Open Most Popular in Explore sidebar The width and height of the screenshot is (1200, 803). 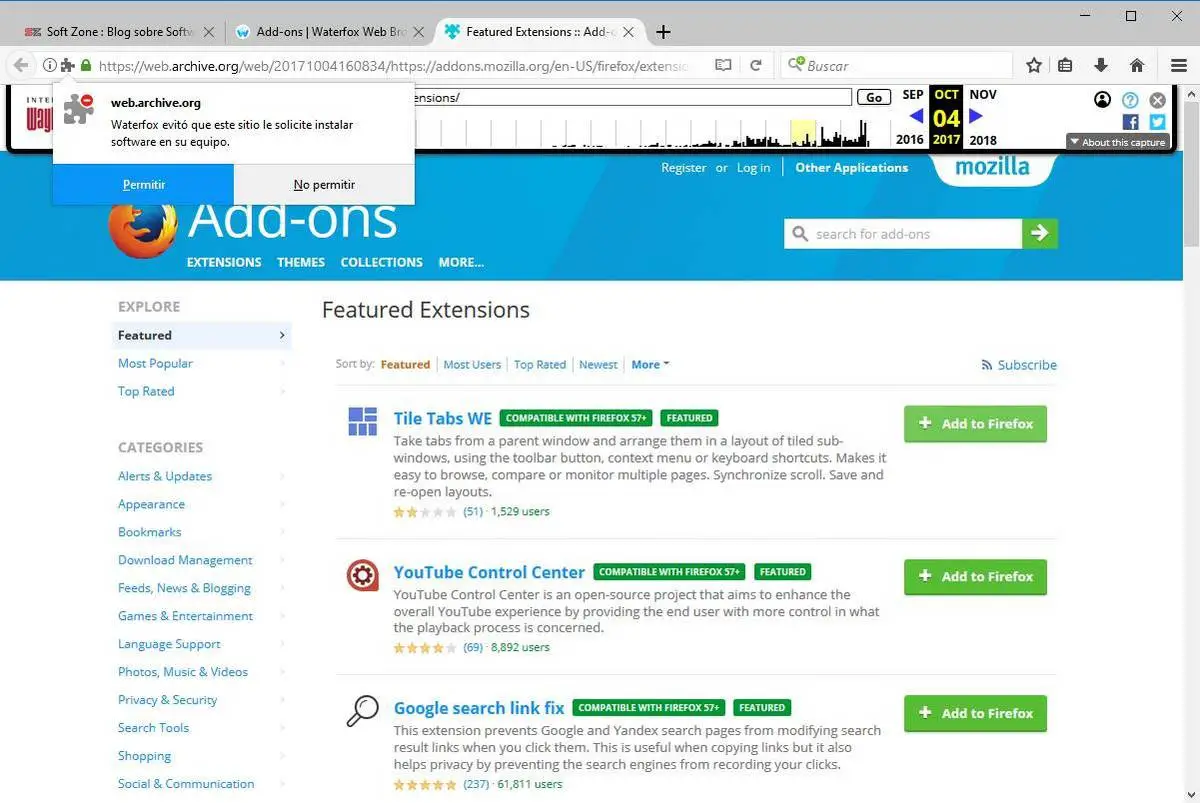(155, 364)
